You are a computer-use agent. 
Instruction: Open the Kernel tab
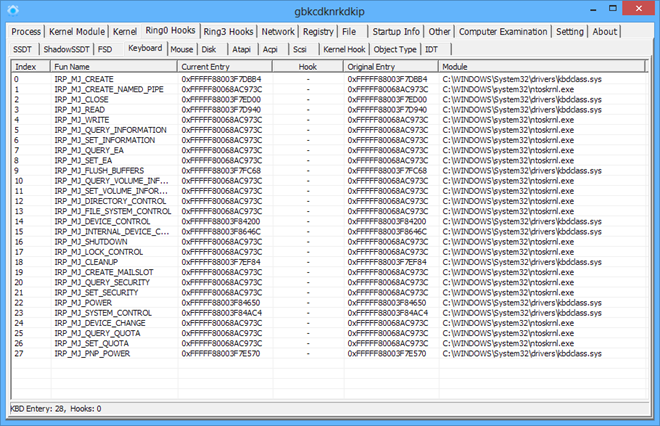tap(125, 32)
